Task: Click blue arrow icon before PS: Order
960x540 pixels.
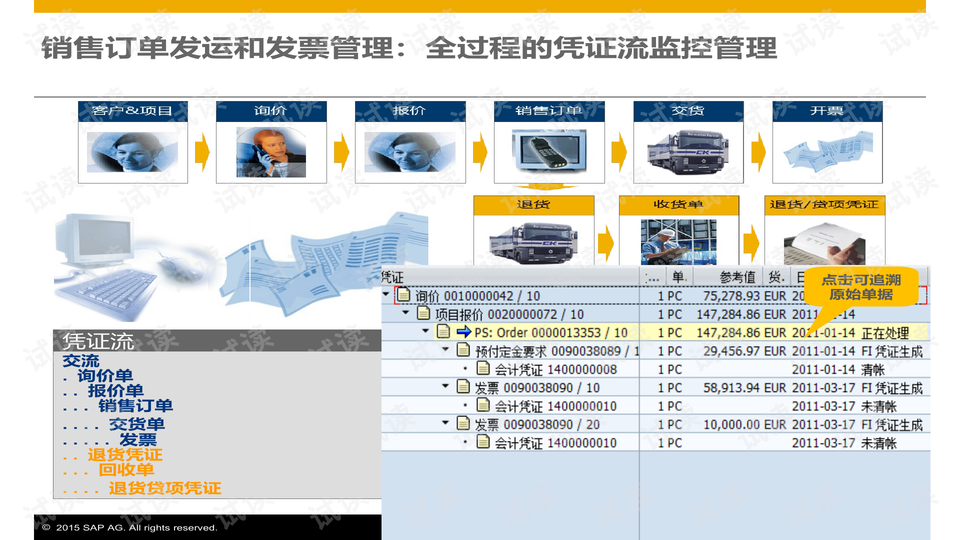Action: (x=463, y=332)
